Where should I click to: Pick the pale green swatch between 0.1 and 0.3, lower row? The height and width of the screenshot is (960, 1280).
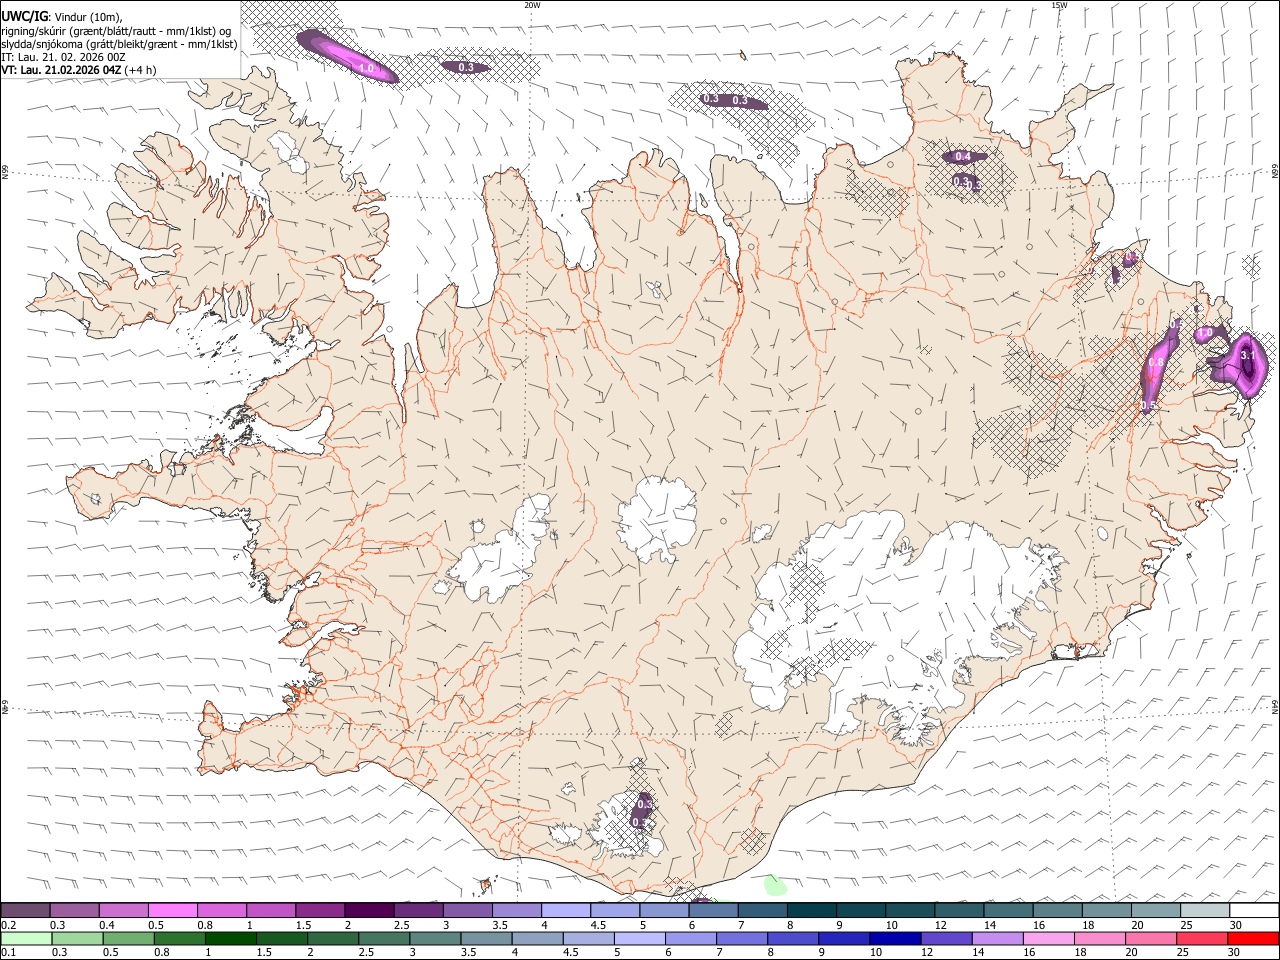coord(25,938)
